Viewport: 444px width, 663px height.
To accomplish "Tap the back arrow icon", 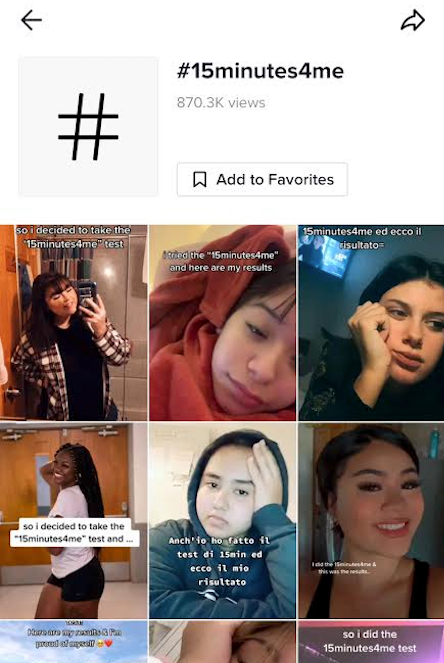I will click(x=31, y=20).
